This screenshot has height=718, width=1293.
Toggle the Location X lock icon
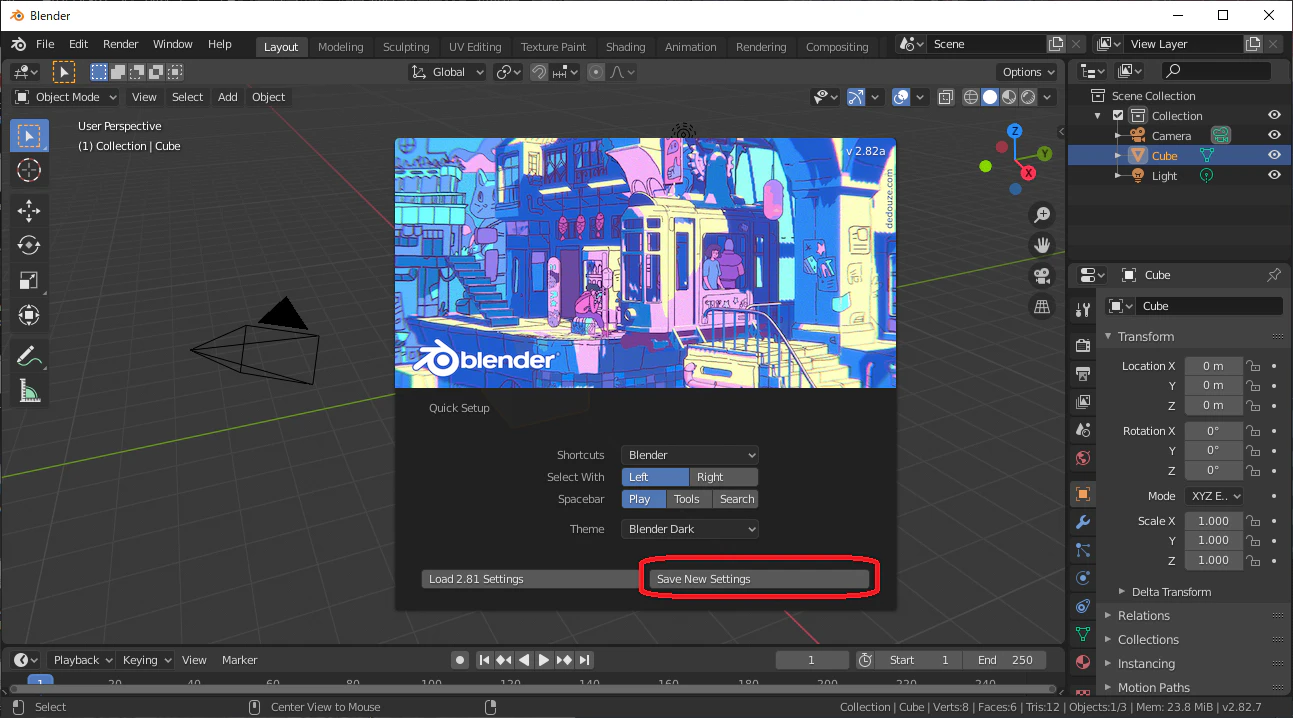tap(1252, 366)
